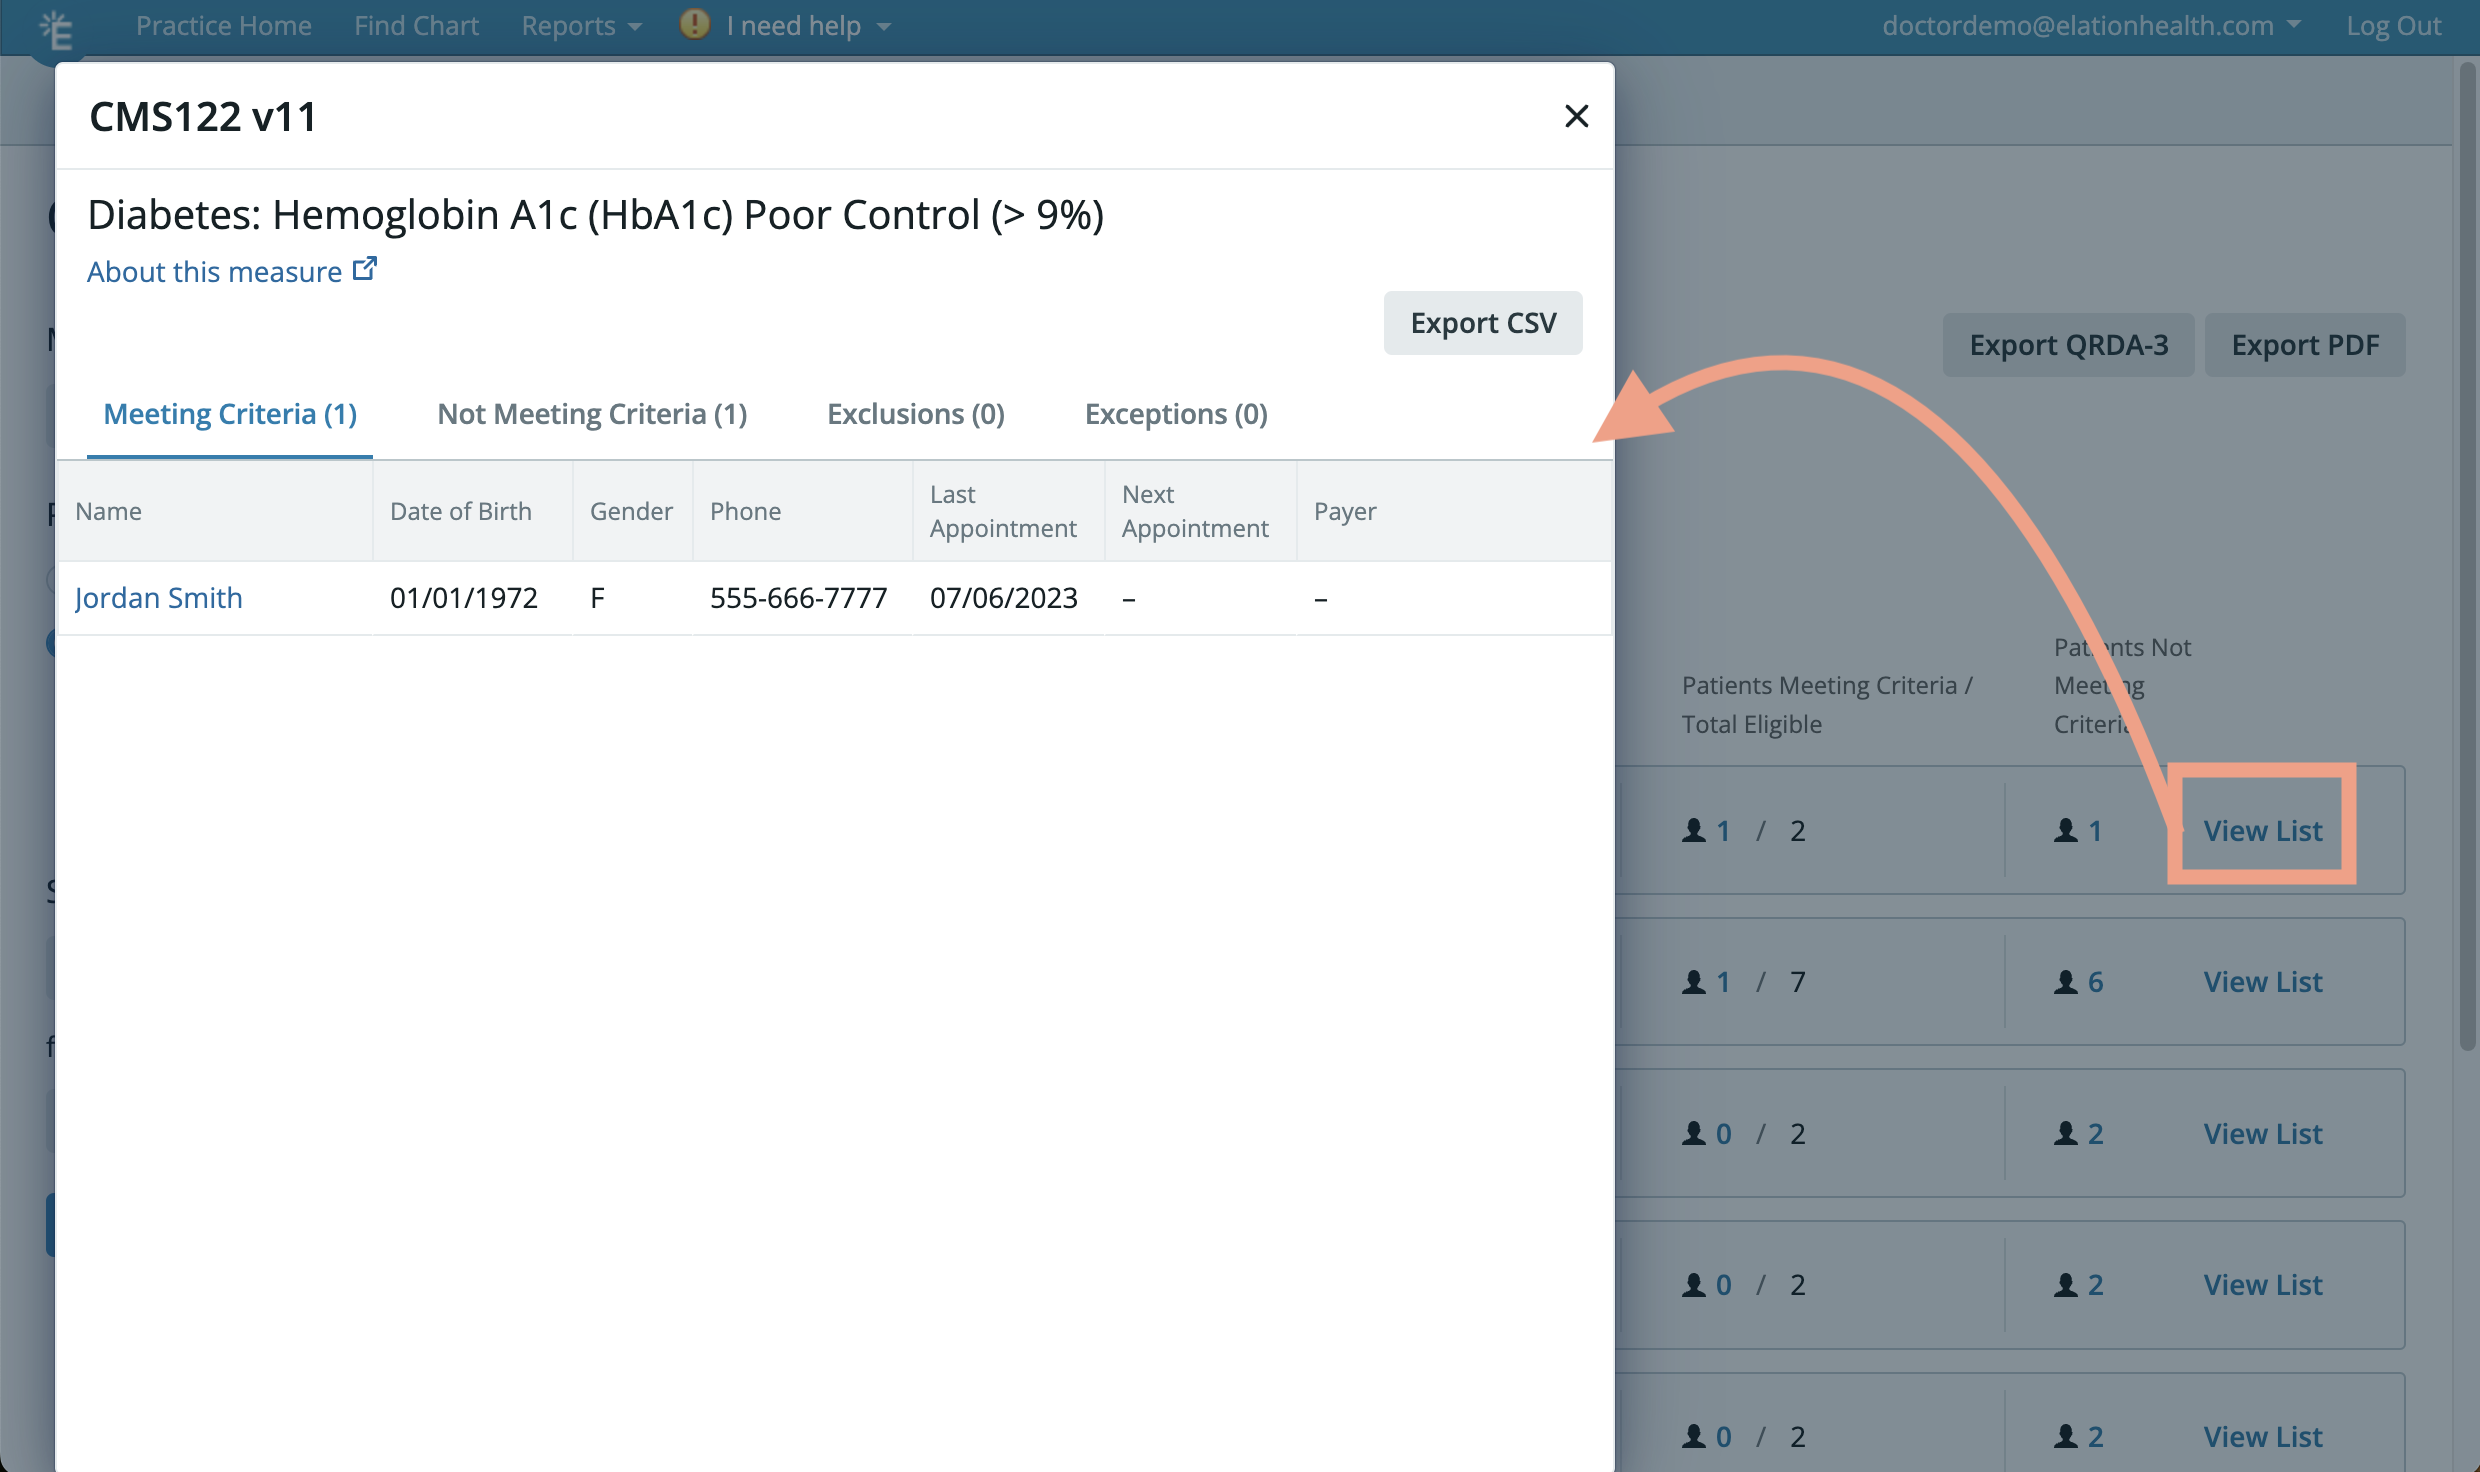Click Jordan Smith patient name link
The height and width of the screenshot is (1472, 2480).
tap(159, 598)
